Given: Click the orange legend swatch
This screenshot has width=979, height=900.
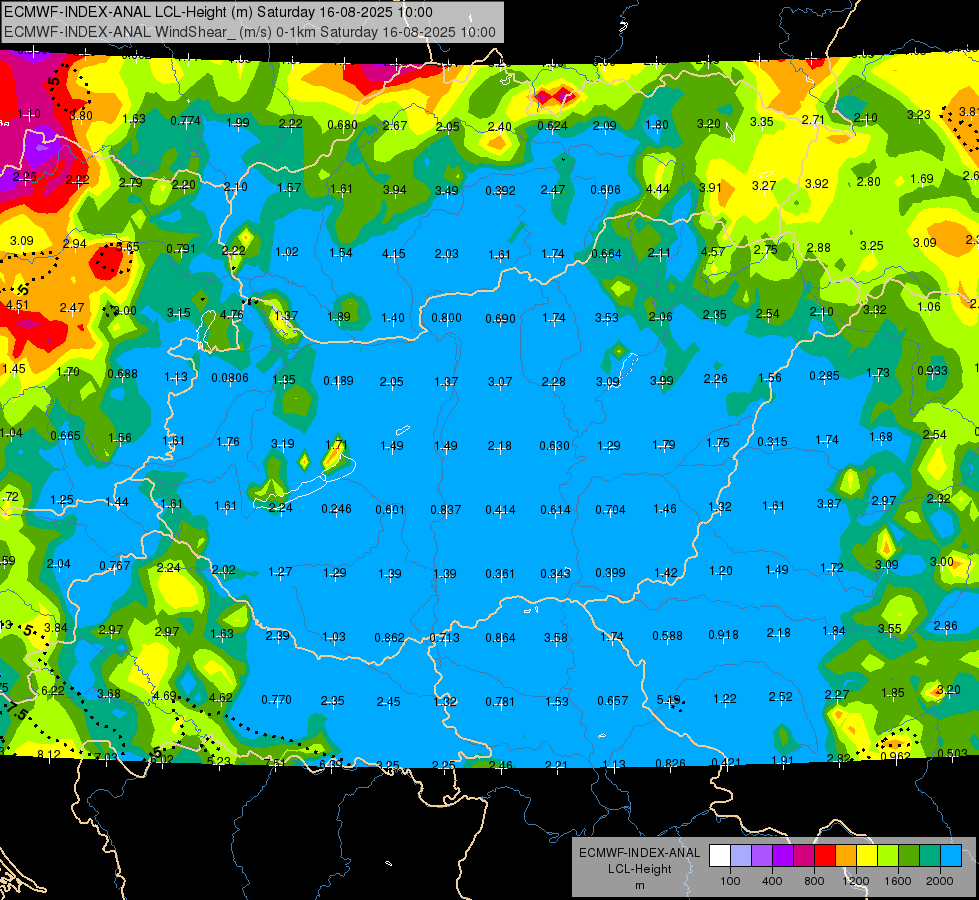Looking at the screenshot, I should tap(846, 855).
